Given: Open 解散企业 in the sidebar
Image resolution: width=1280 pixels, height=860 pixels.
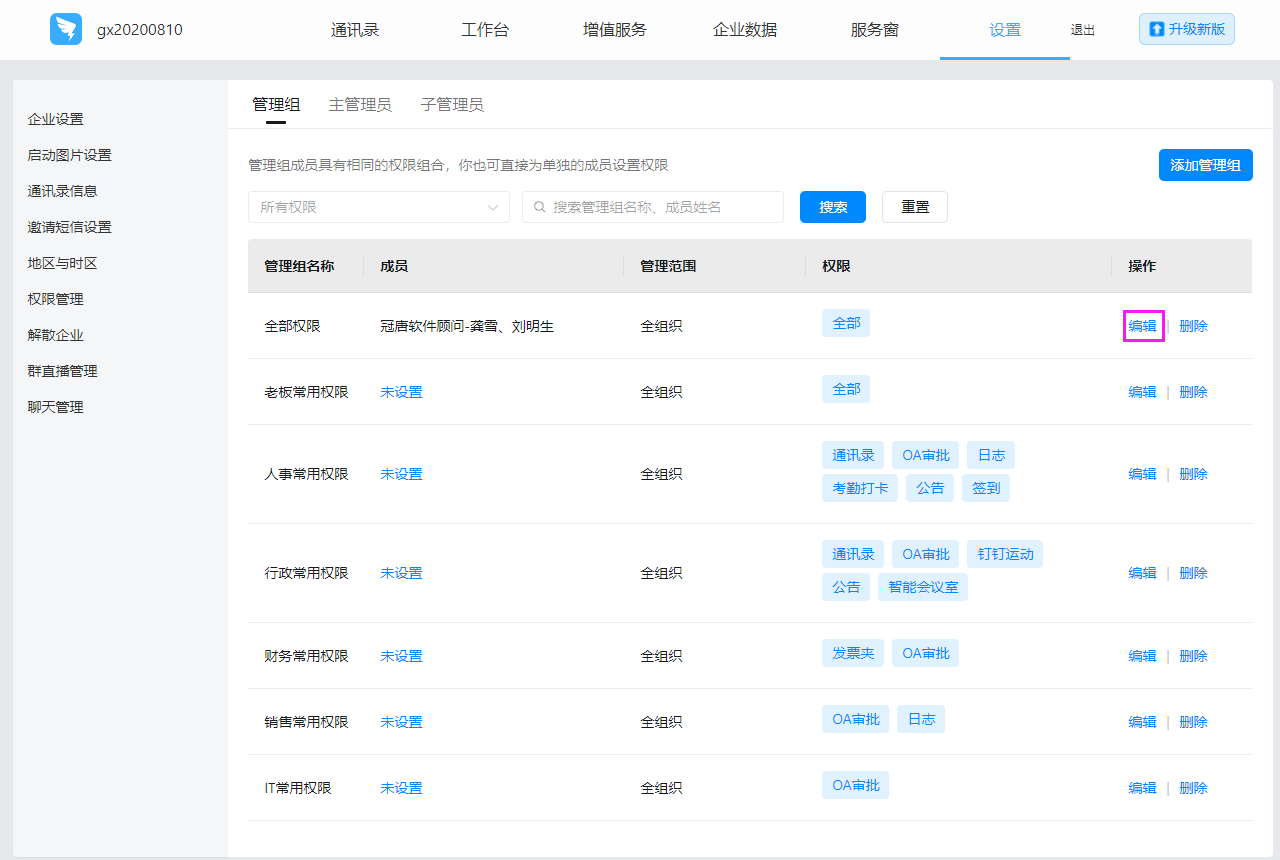Looking at the screenshot, I should [56, 335].
